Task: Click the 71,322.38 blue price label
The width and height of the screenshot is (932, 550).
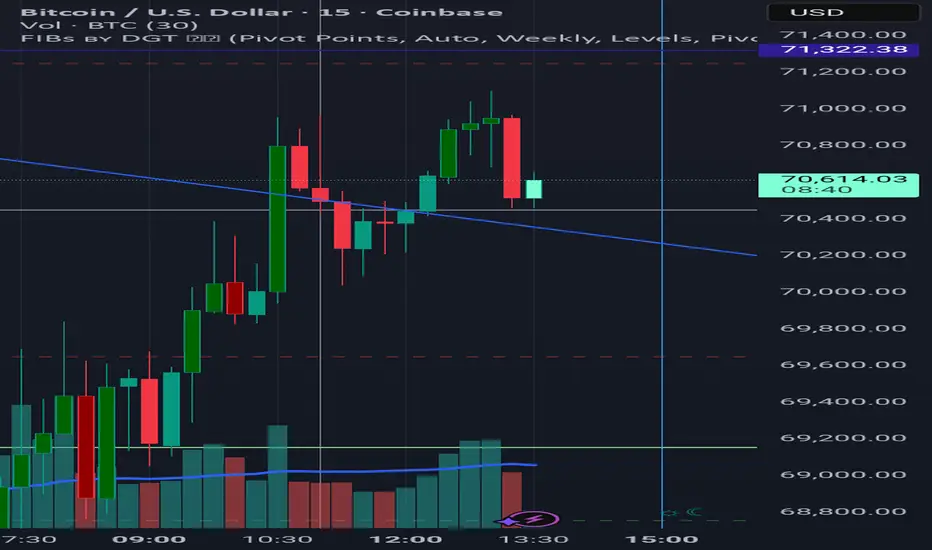Action: pyautogui.click(x=839, y=49)
